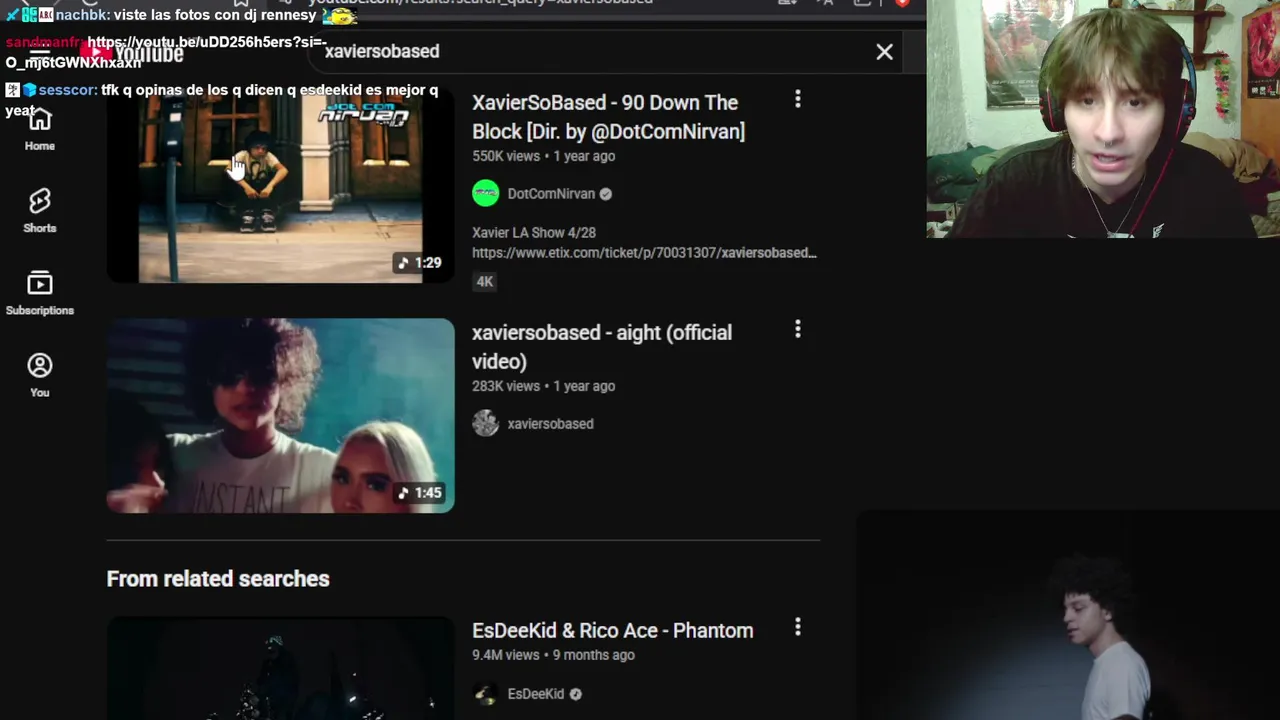This screenshot has height=720, width=1280.
Task: Open more options for EsDeeKid Phantom video
Action: [x=797, y=627]
